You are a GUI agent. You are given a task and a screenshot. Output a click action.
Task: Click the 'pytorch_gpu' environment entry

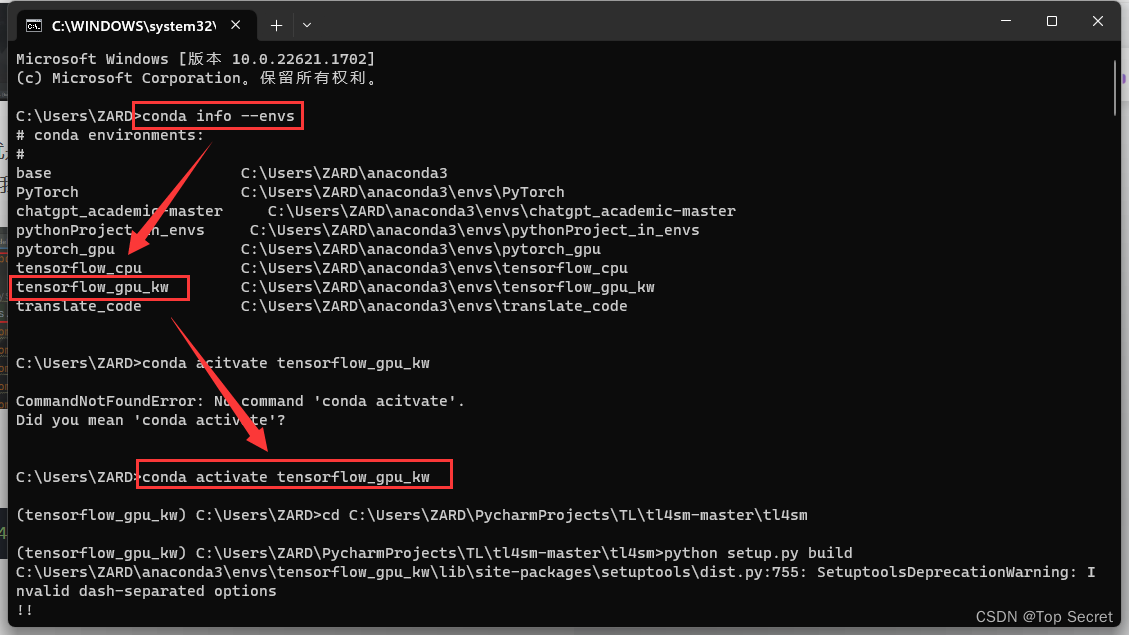tap(64, 248)
